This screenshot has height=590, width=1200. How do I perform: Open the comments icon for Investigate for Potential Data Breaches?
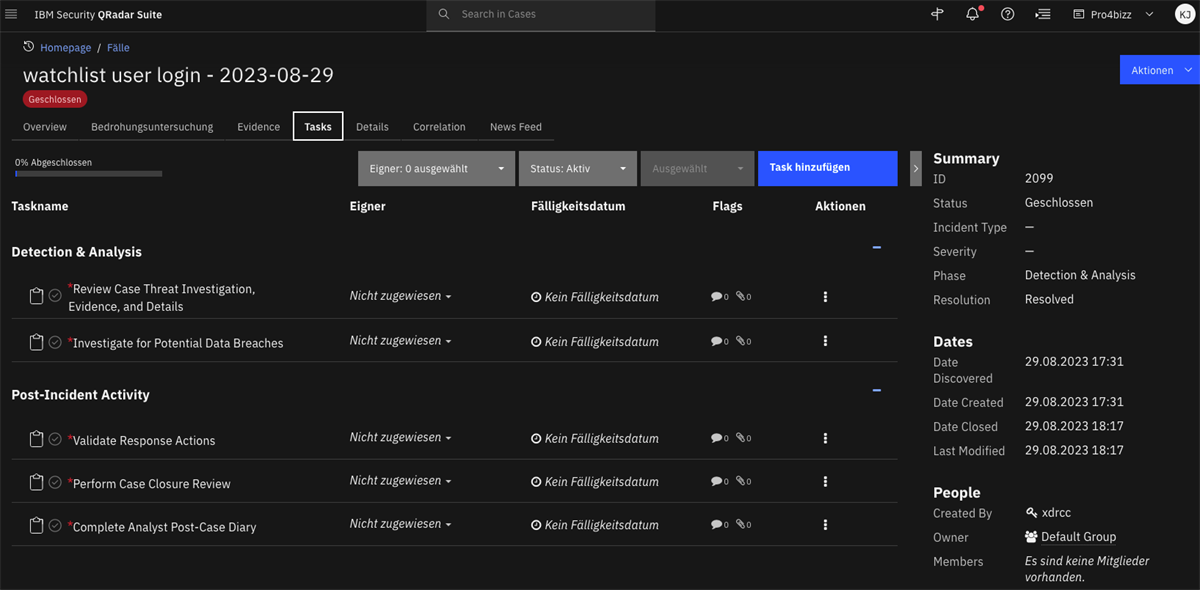point(716,341)
